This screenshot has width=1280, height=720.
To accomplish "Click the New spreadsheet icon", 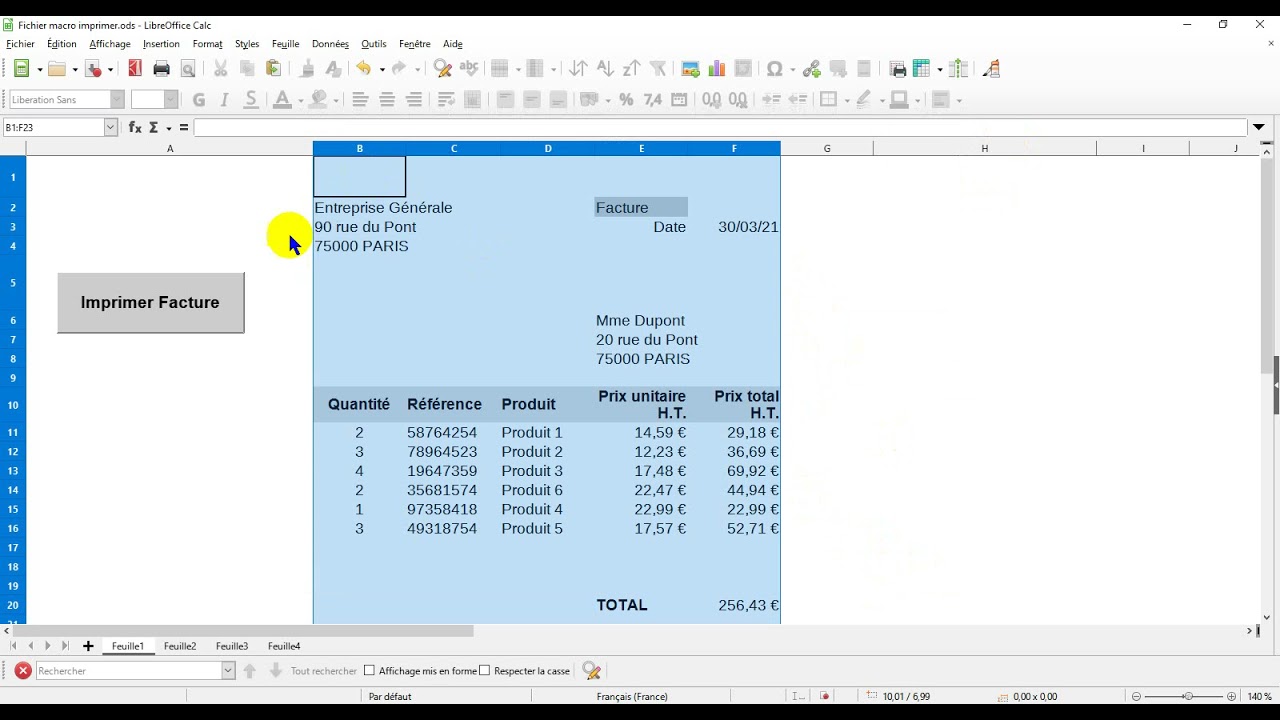I will coord(22,69).
